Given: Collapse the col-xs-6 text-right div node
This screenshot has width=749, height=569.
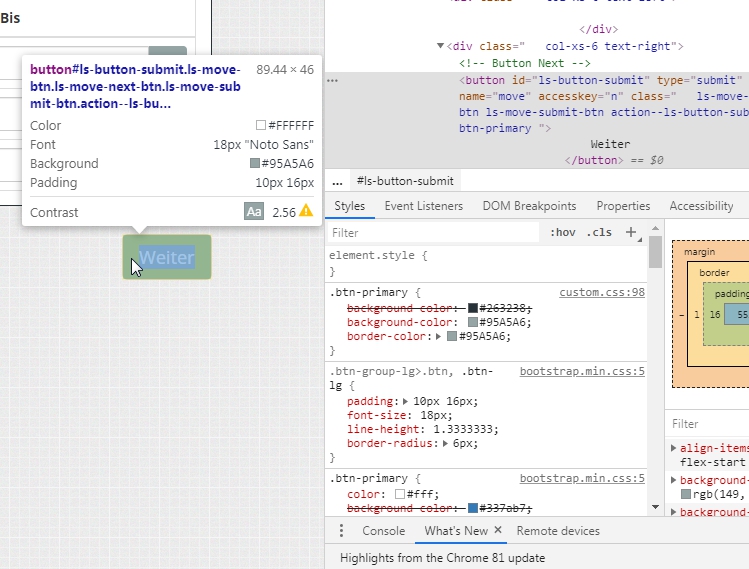Looking at the screenshot, I should click(x=441, y=46).
